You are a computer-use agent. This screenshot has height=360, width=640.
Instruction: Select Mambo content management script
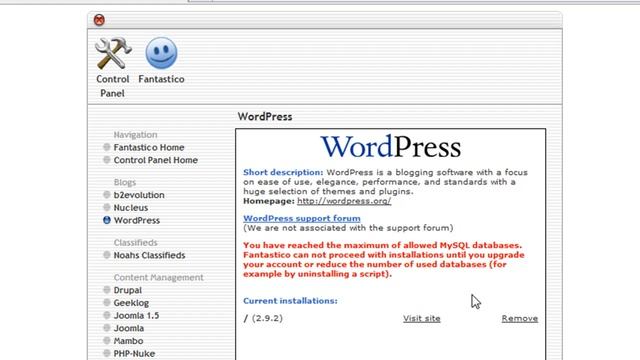pos(128,341)
